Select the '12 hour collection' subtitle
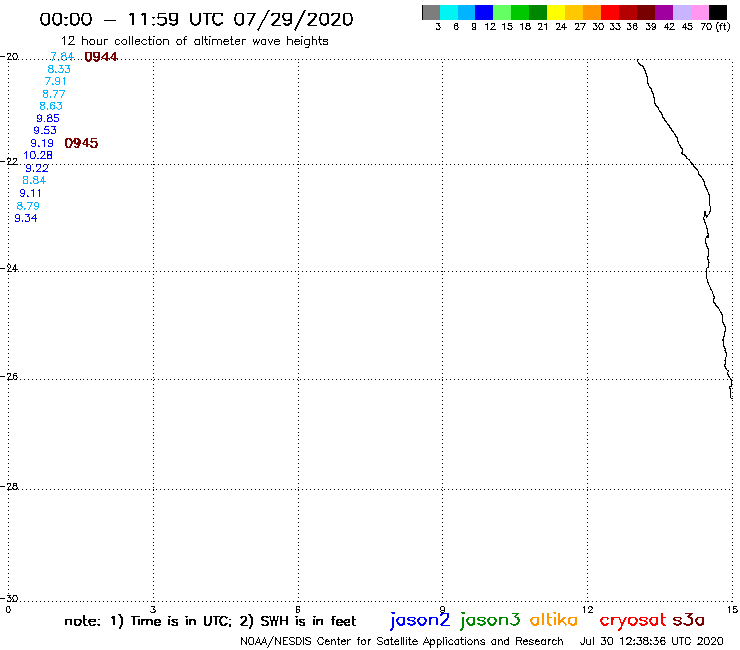The image size is (740, 650). point(194,41)
